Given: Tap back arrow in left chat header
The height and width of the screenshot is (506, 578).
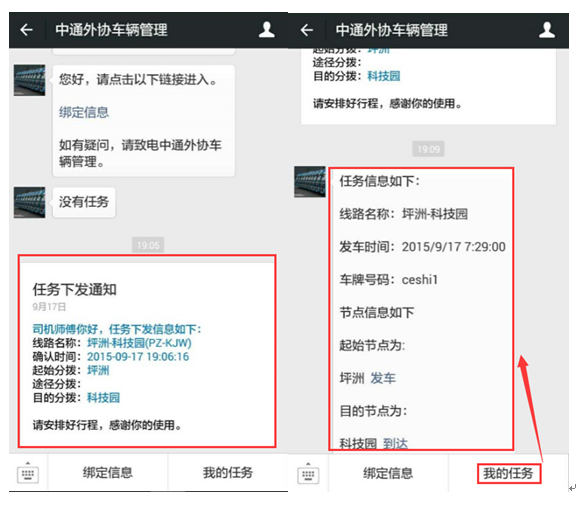Looking at the screenshot, I should pos(27,30).
